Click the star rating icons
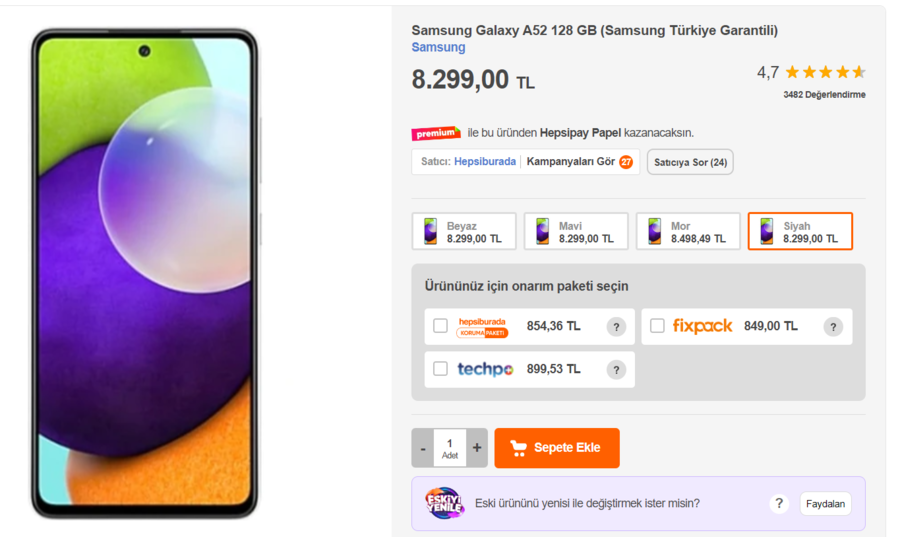This screenshot has width=900, height=537. point(825,72)
